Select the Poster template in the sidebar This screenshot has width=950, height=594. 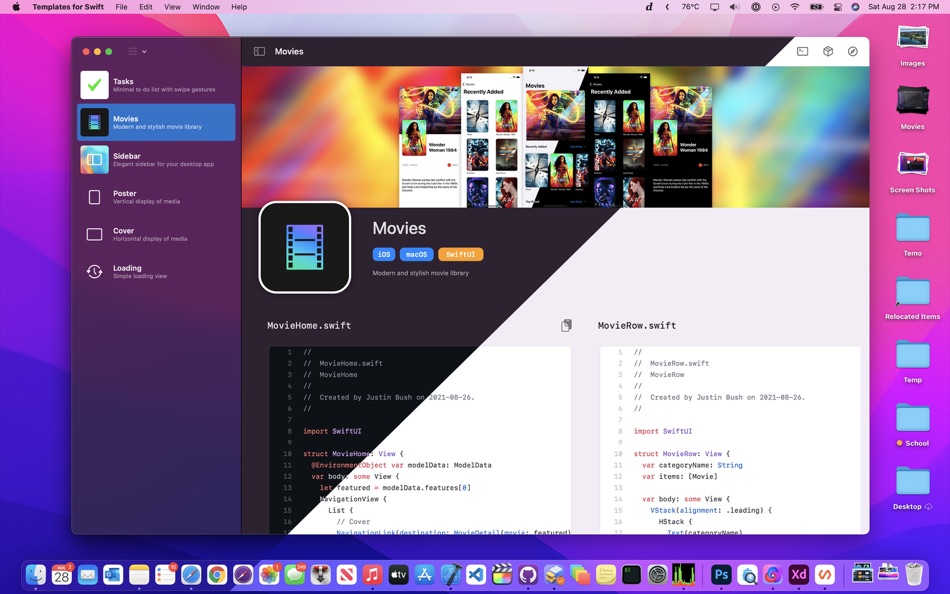click(x=156, y=197)
